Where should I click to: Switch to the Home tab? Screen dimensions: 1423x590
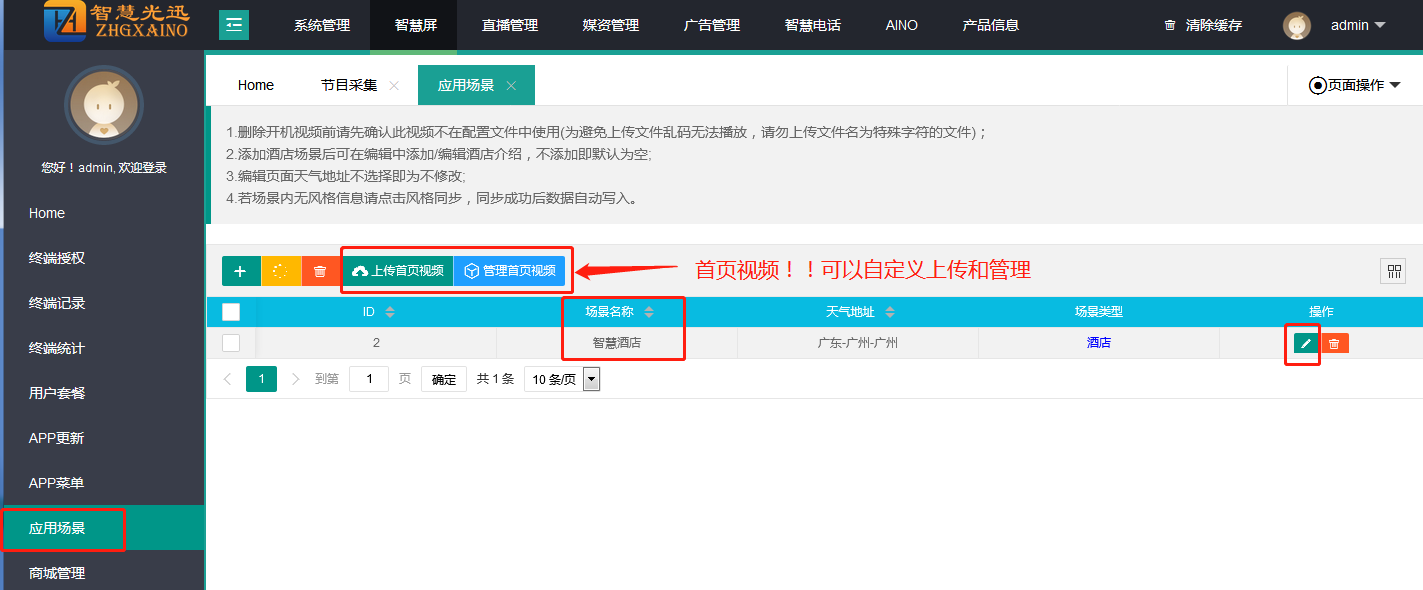pos(256,85)
